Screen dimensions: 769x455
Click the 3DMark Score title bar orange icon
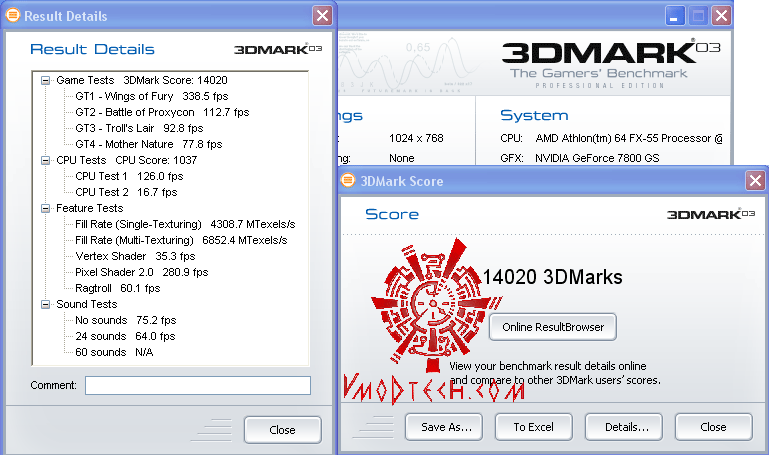click(348, 180)
